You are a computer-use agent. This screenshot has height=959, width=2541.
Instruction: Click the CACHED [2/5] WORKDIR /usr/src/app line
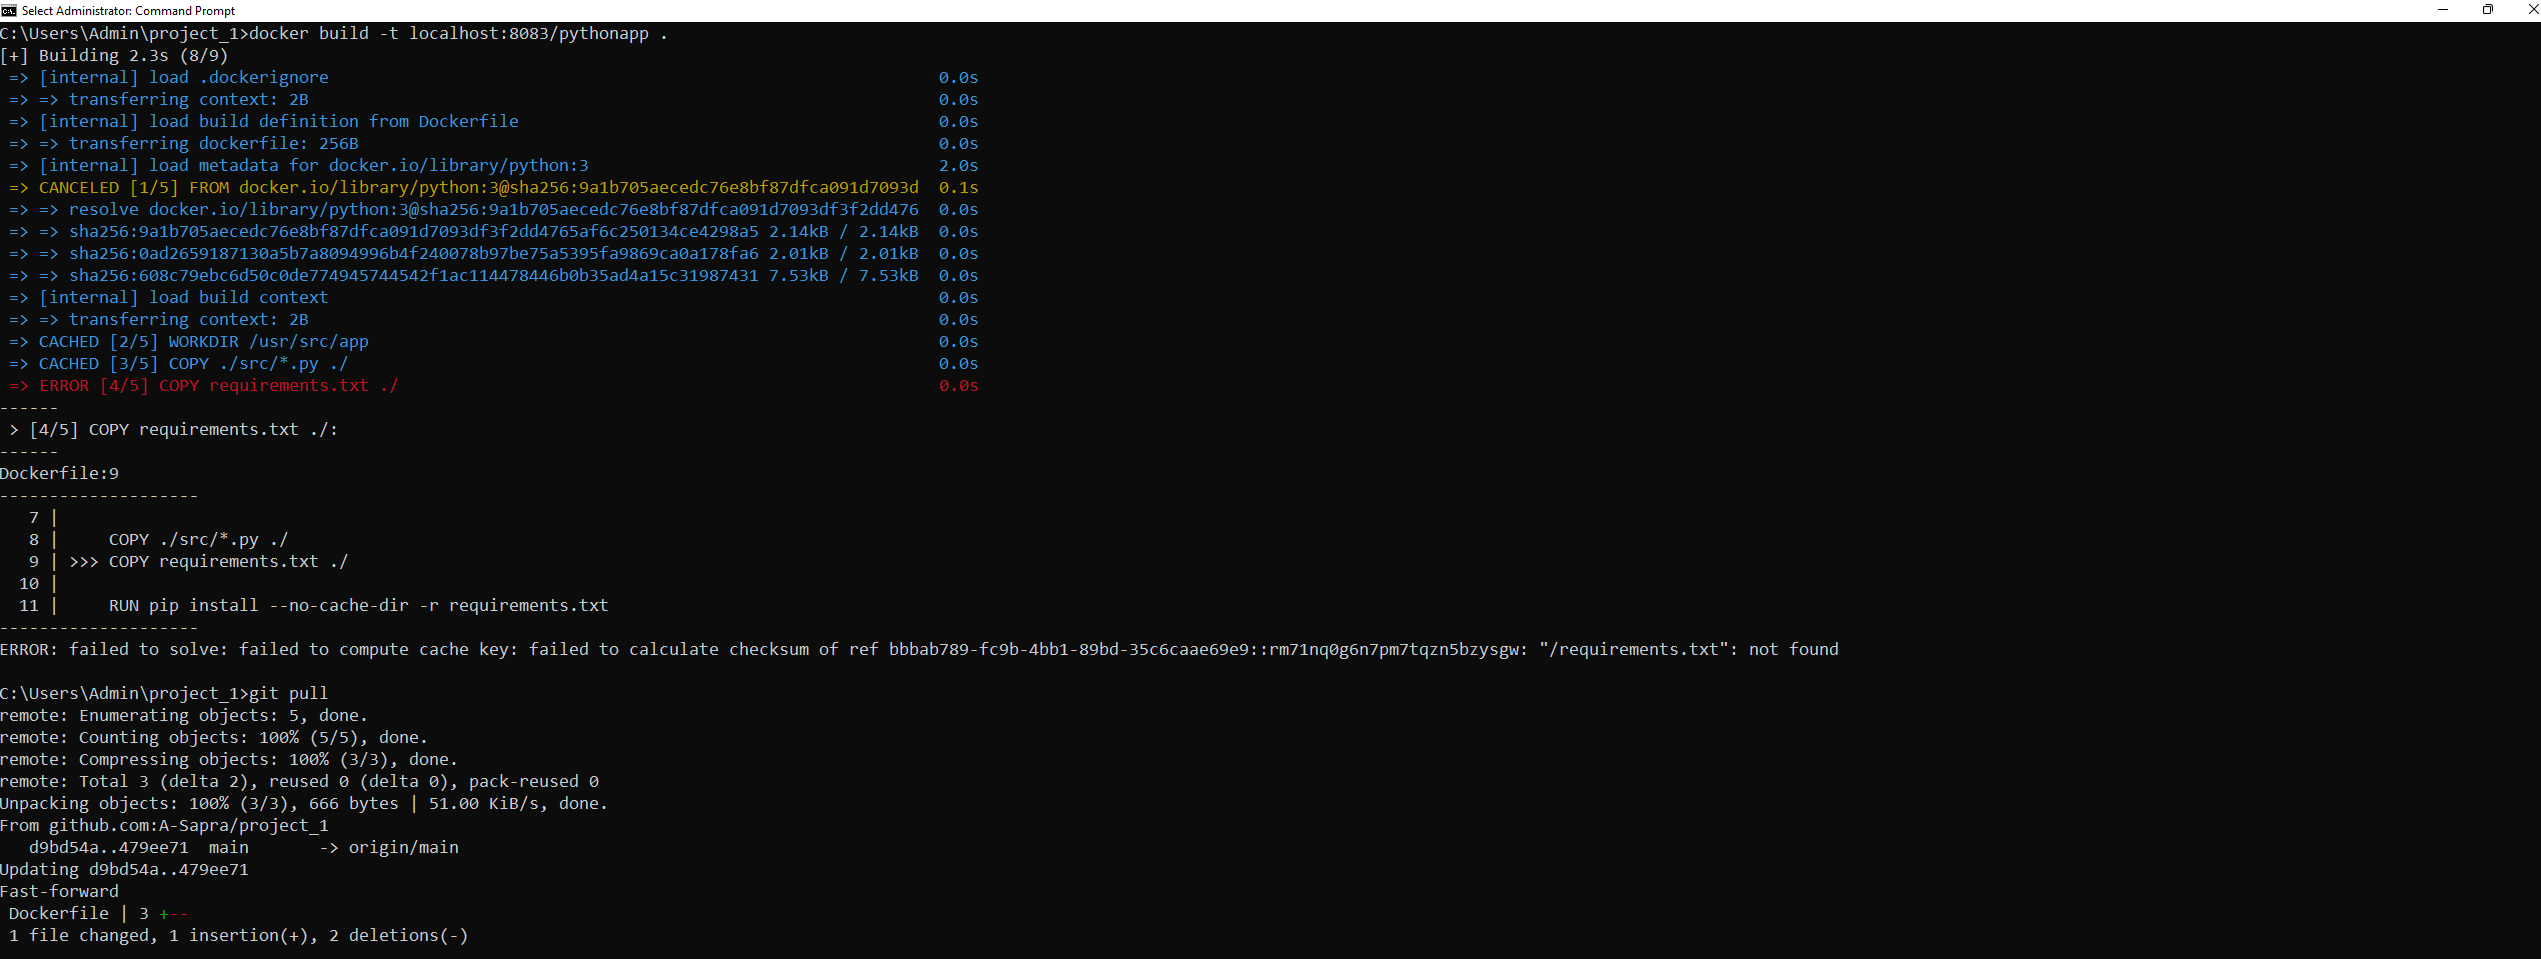click(x=186, y=341)
